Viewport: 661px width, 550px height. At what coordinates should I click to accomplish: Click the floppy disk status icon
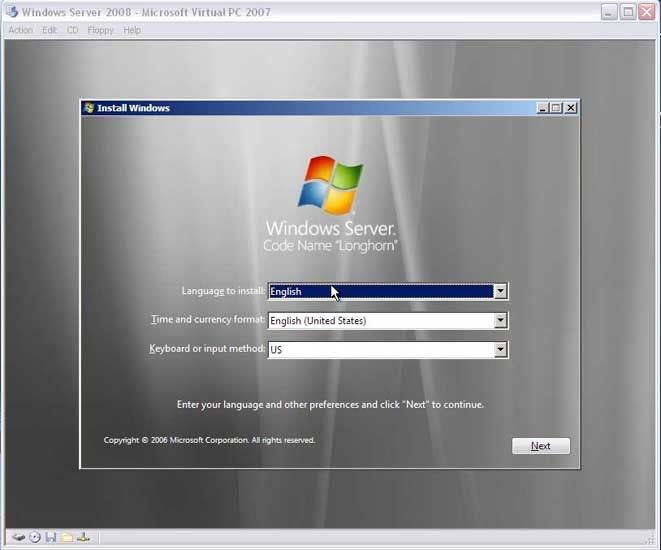[x=51, y=537]
